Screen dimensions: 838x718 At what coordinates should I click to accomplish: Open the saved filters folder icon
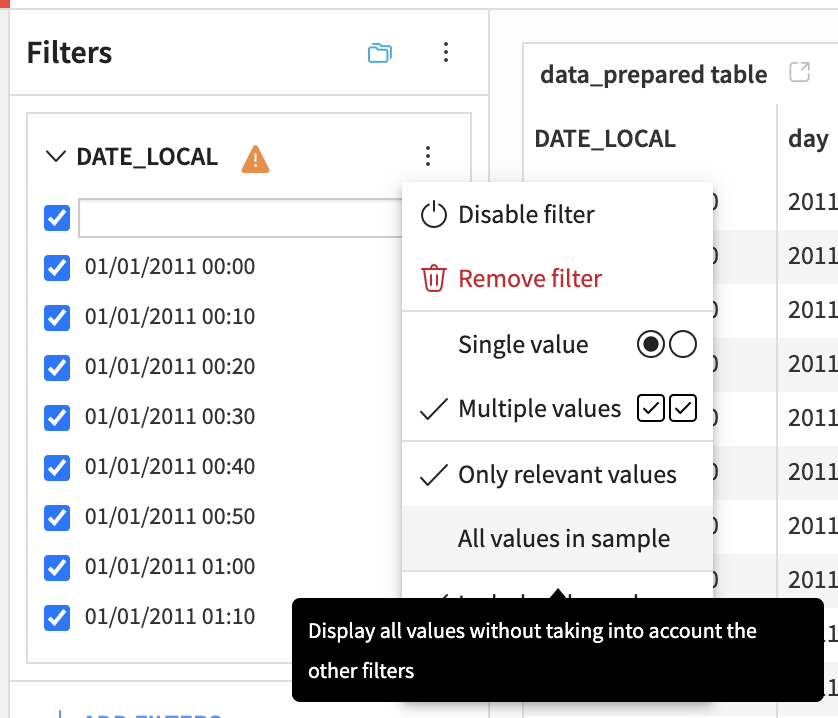380,53
